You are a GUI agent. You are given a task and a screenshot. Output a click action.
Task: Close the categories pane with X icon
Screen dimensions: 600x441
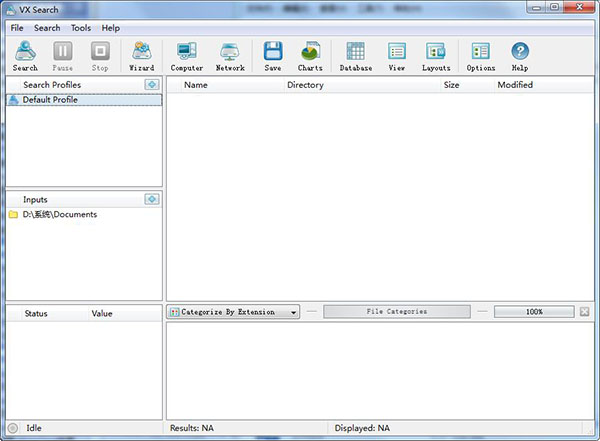(x=584, y=312)
